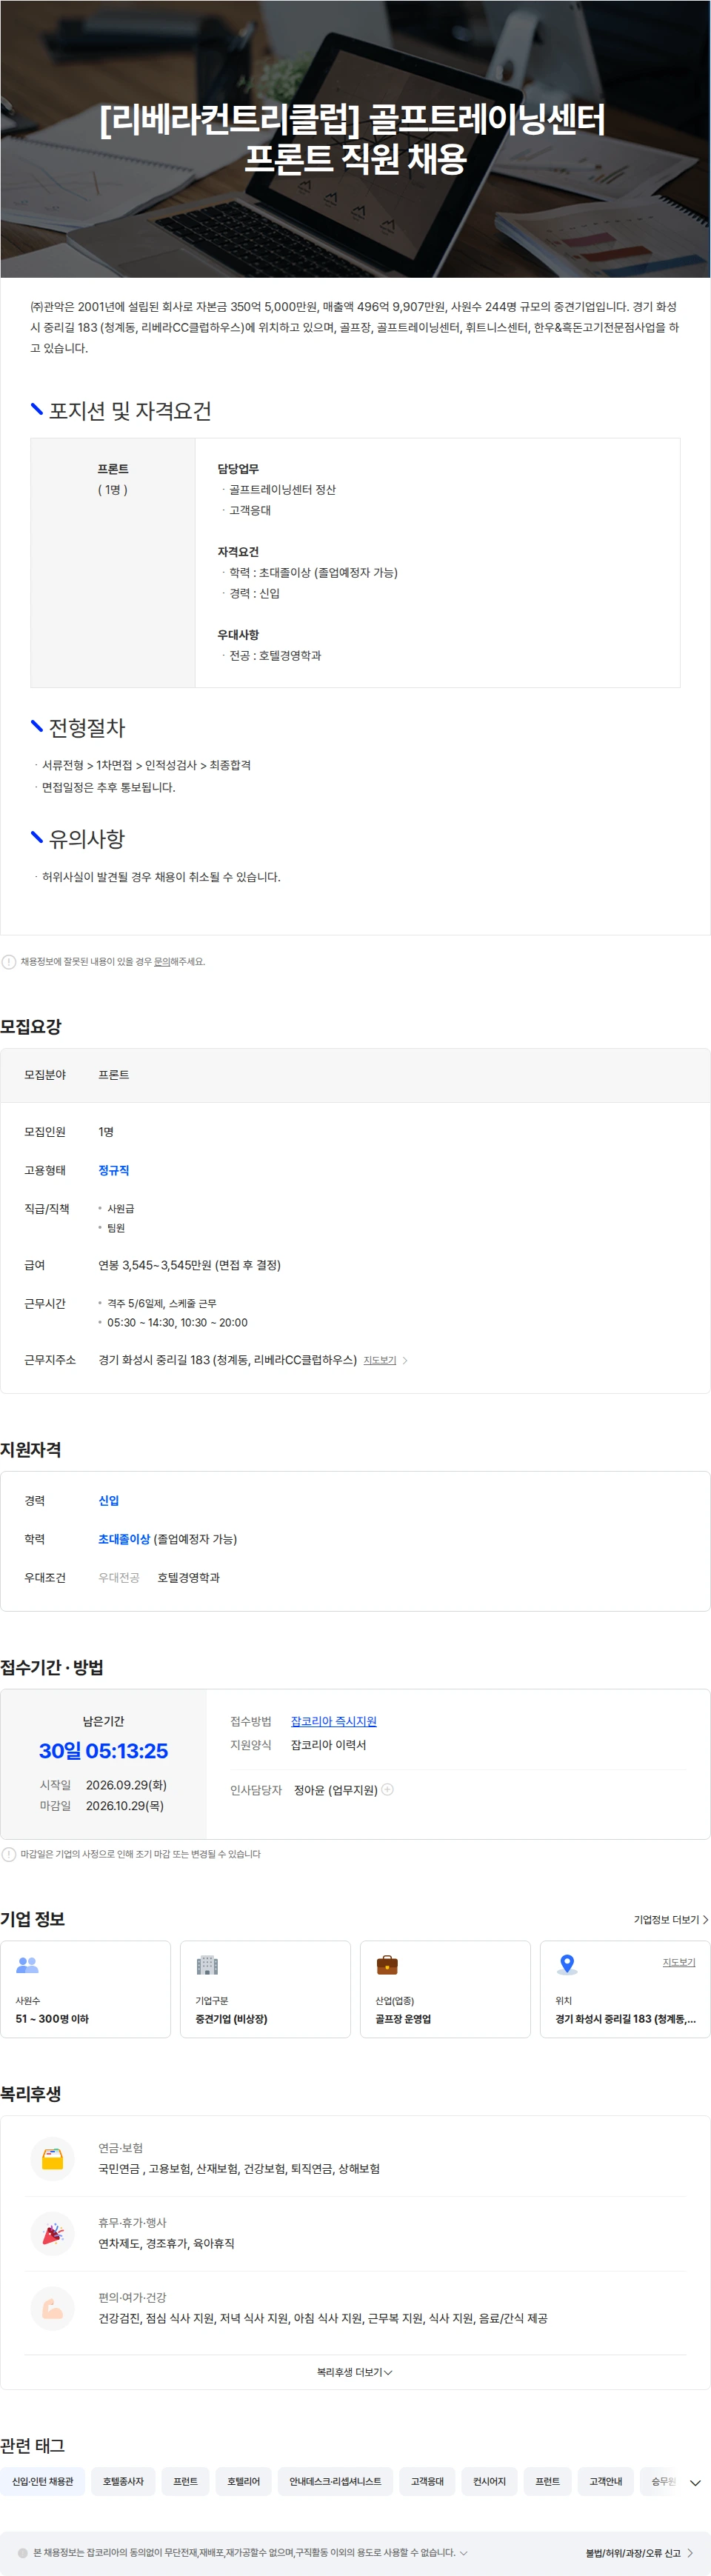
Task: Click the 연봉 3,545~3,545만원 salary text
Action: coord(189,1265)
